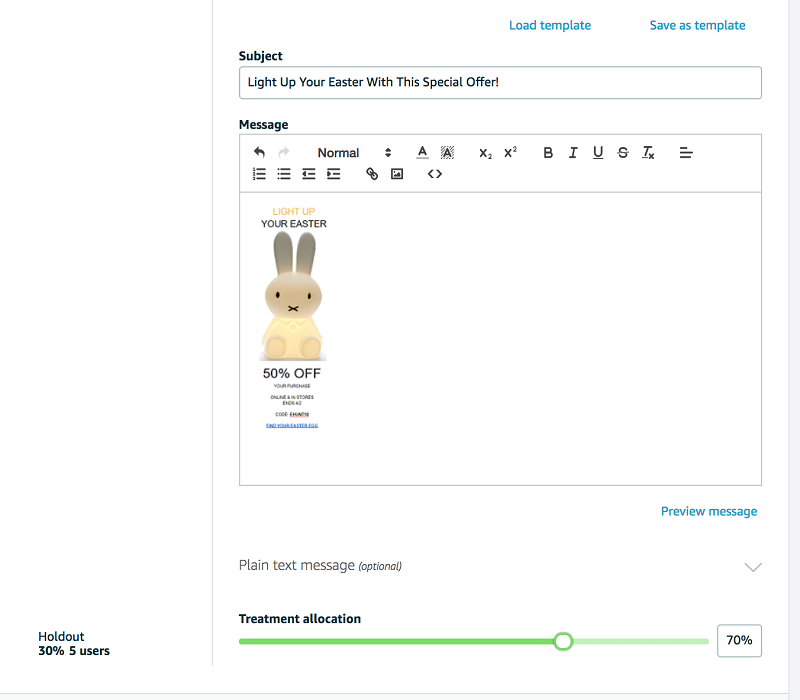Image resolution: width=800 pixels, height=700 pixels.
Task: Choose the font color tool
Action: pyautogui.click(x=422, y=152)
